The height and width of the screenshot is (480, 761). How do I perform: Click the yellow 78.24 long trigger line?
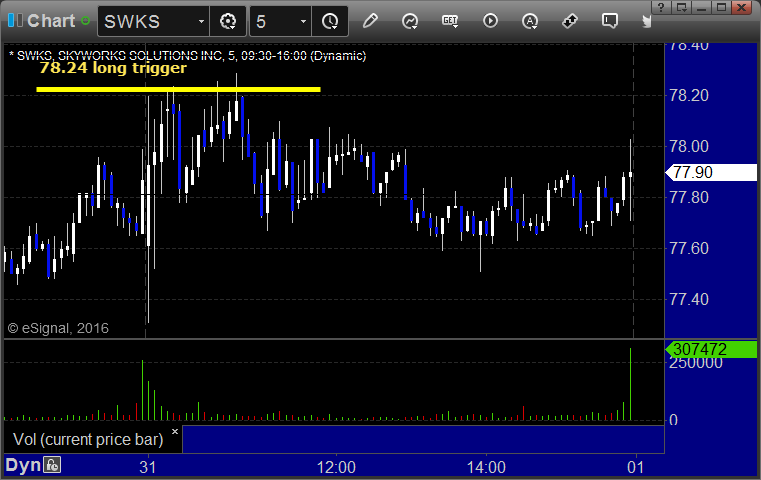178,89
